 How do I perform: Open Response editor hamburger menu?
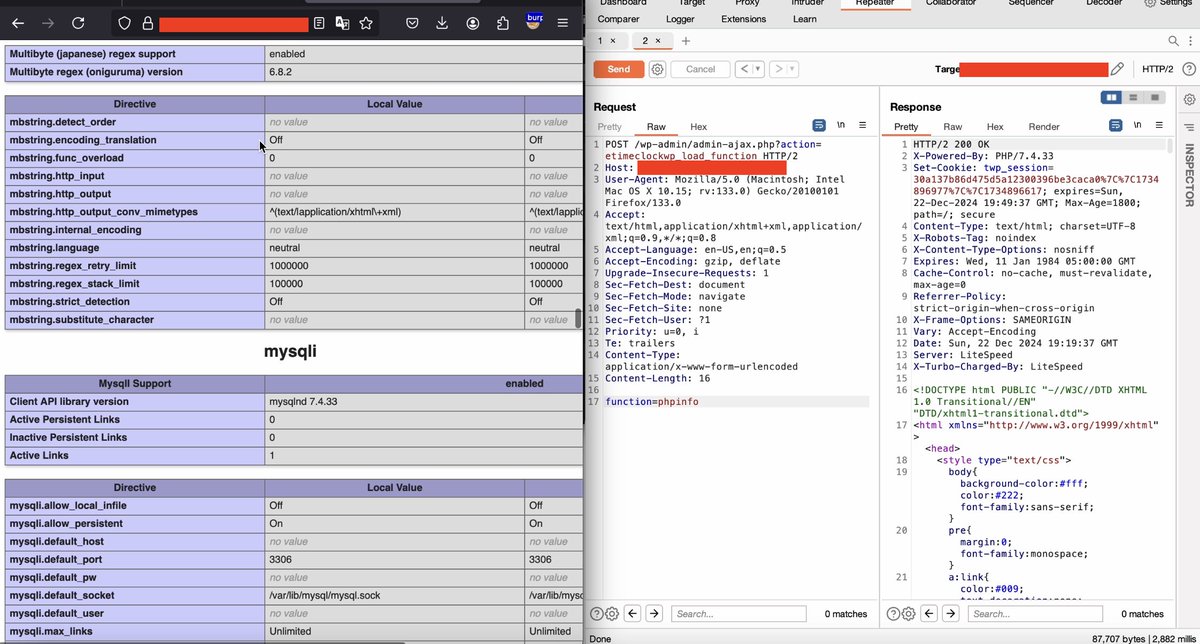pos(1159,126)
